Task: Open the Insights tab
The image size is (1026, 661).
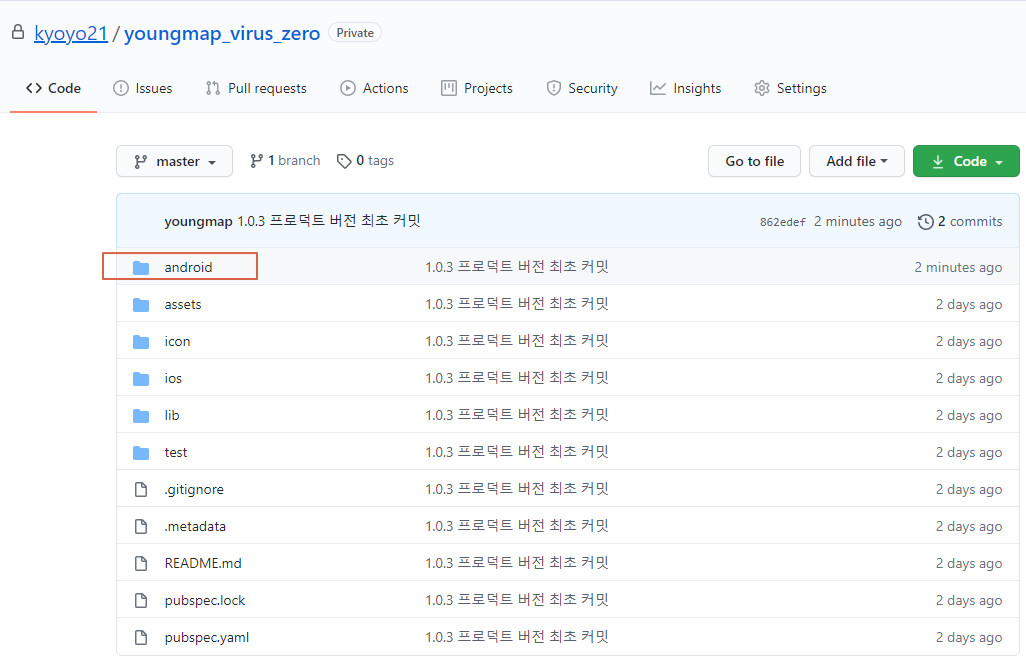Action: [685, 88]
